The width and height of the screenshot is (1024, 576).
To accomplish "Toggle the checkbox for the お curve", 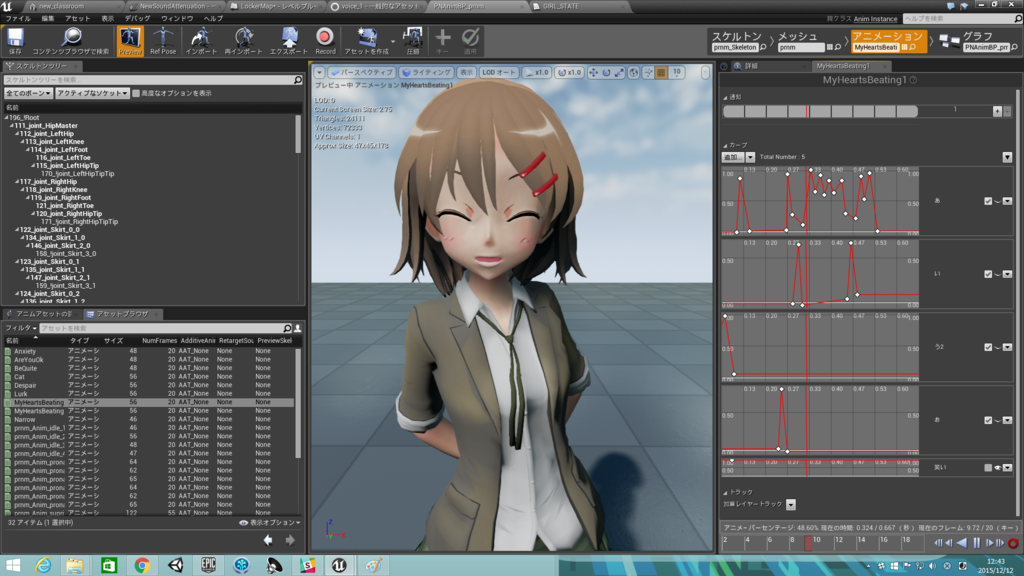I will (x=988, y=421).
